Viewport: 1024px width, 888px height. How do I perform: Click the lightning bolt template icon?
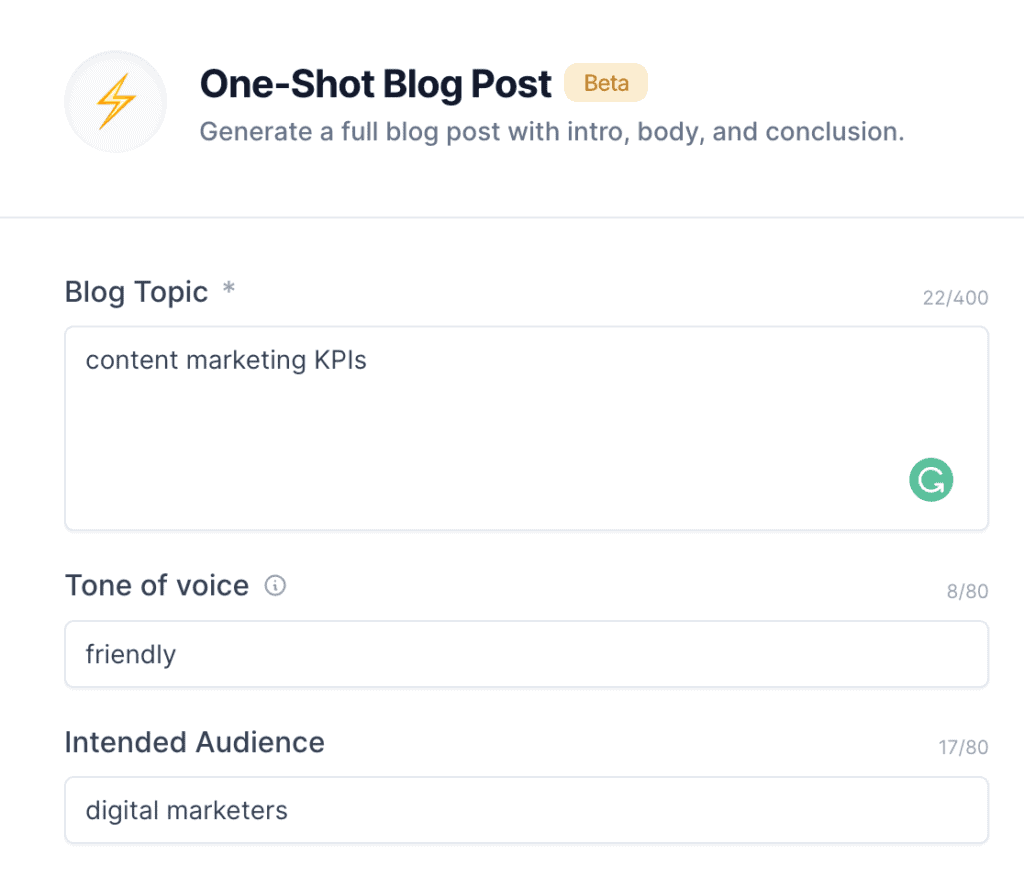(x=115, y=102)
